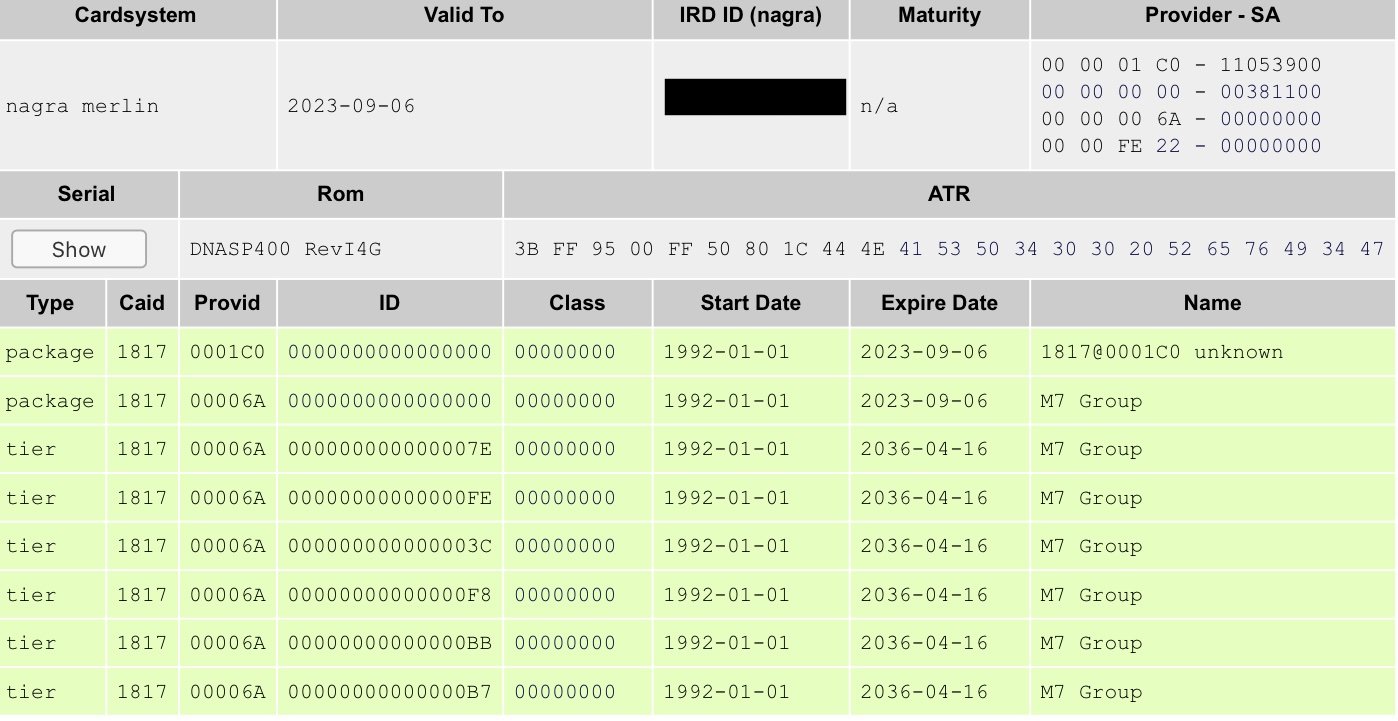Image resolution: width=1398 pixels, height=721 pixels.
Task: Click the 1817@0001C0 unknown package name
Action: pos(1161,352)
